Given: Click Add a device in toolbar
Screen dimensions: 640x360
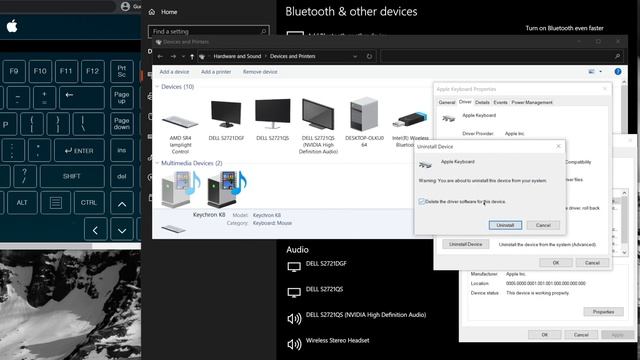Looking at the screenshot, I should [x=174, y=72].
